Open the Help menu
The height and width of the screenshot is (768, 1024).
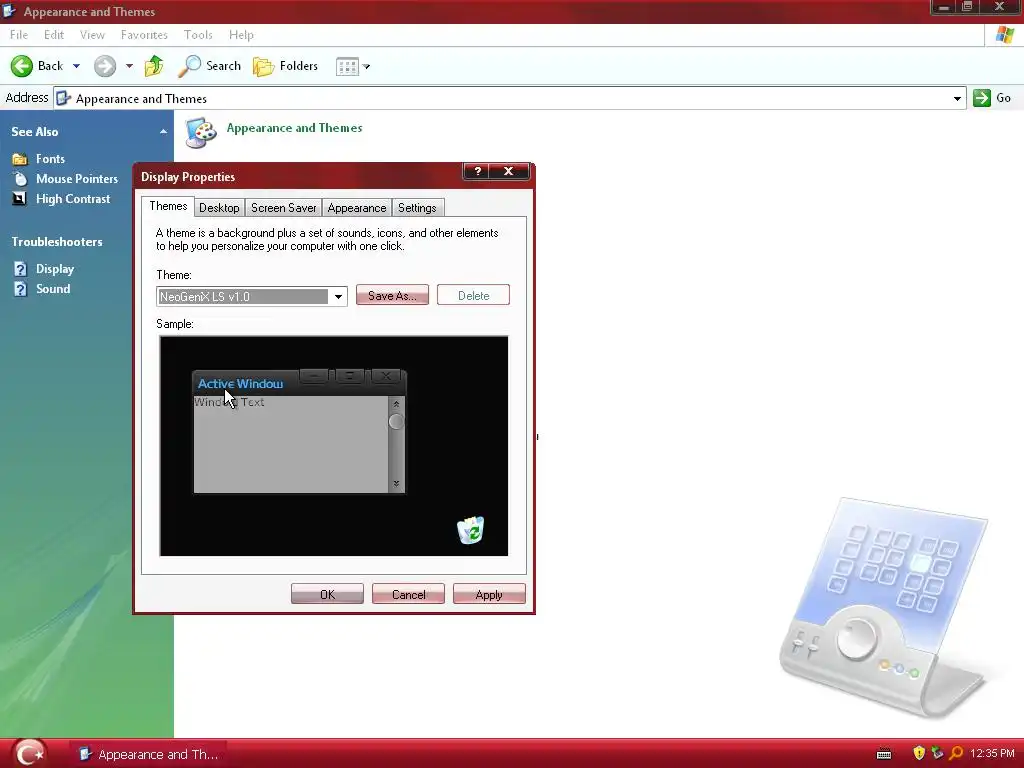[241, 35]
